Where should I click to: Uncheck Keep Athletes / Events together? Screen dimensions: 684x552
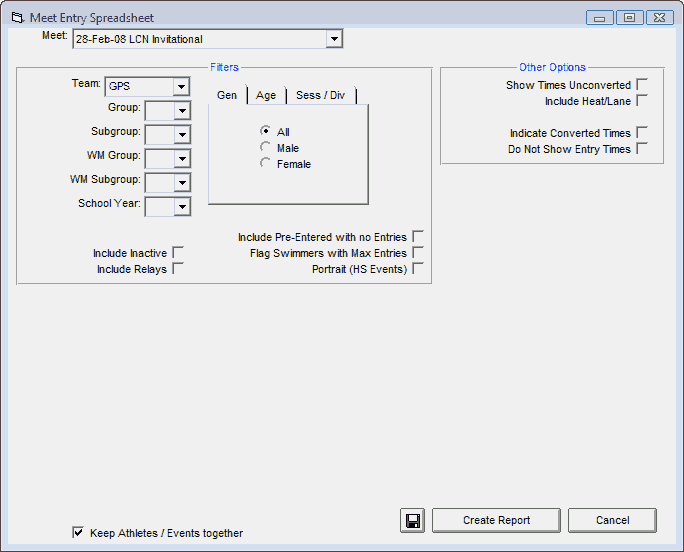78,533
